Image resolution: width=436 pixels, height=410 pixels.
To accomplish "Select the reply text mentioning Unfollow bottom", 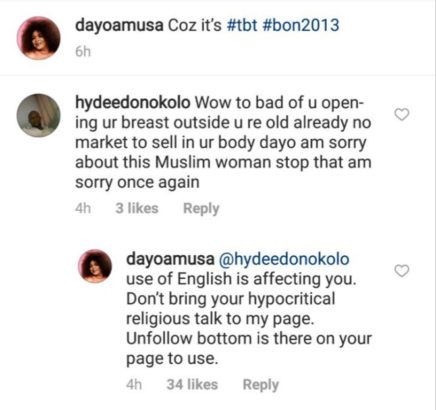I will click(x=249, y=309).
